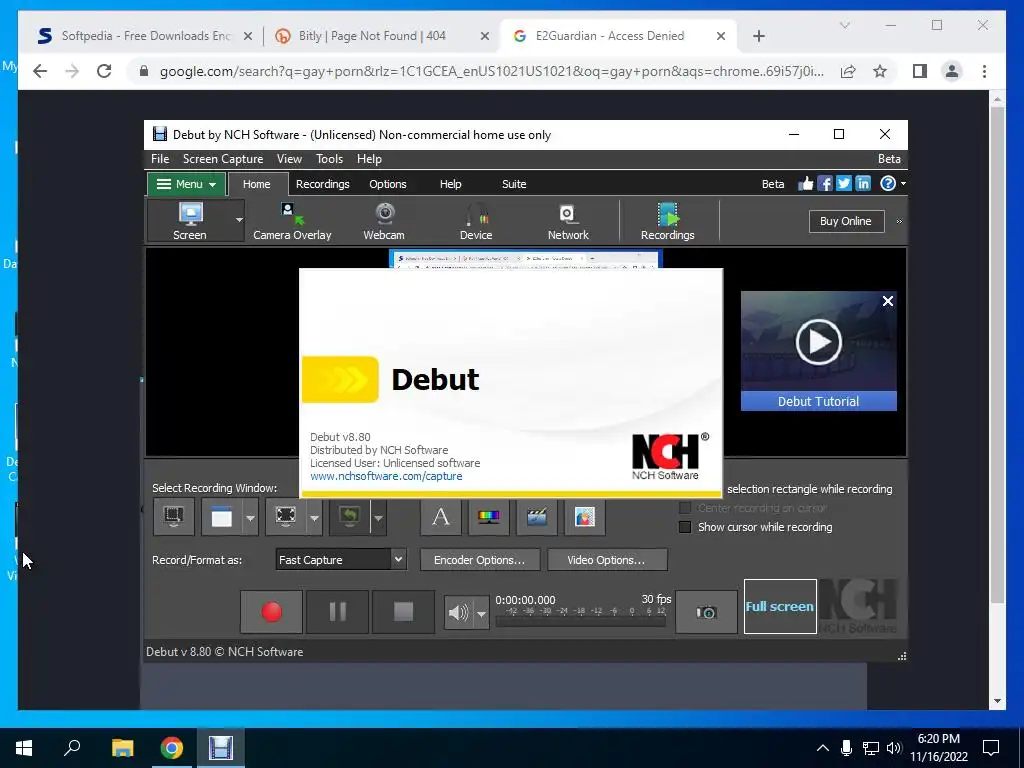
Task: Open the LinkedIn share icon
Action: pyautogui.click(x=863, y=184)
